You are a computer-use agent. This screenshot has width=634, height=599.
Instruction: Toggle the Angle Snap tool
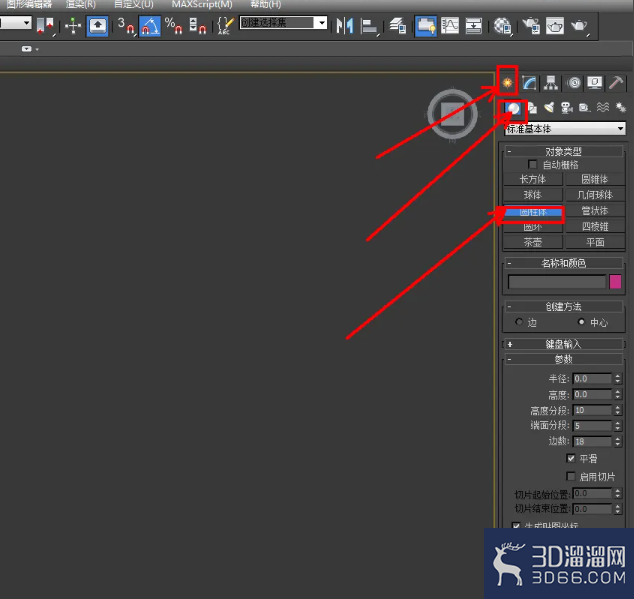point(150,25)
